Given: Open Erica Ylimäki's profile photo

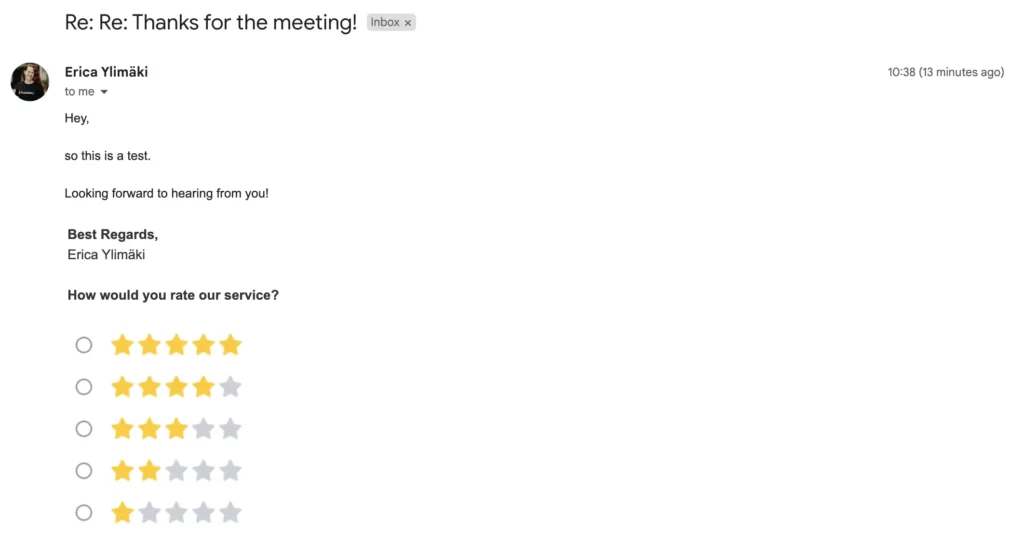Looking at the screenshot, I should (x=29, y=82).
